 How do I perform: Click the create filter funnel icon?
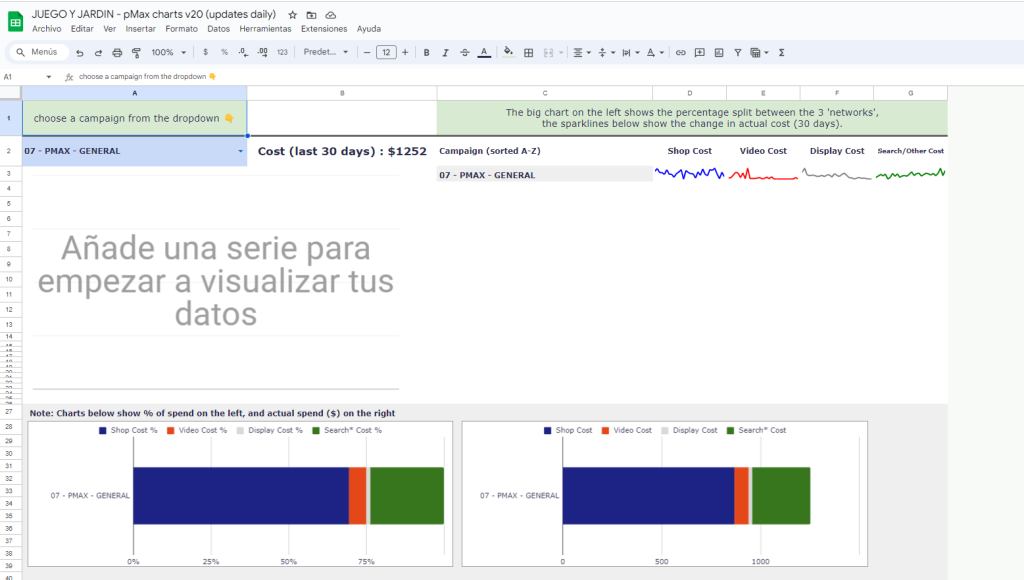click(737, 52)
